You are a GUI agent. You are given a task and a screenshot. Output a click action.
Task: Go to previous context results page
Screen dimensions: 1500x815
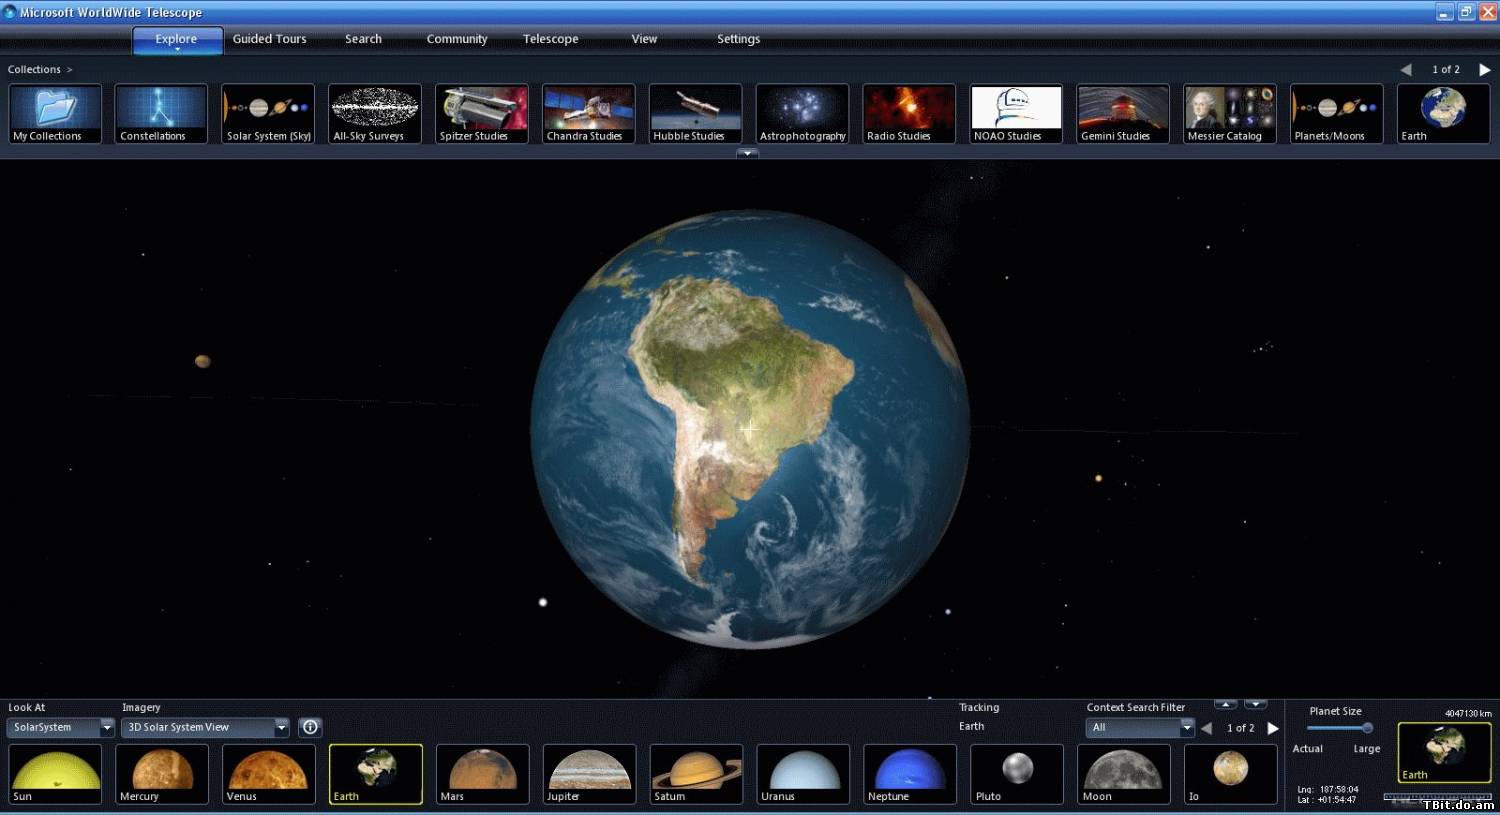(1206, 728)
